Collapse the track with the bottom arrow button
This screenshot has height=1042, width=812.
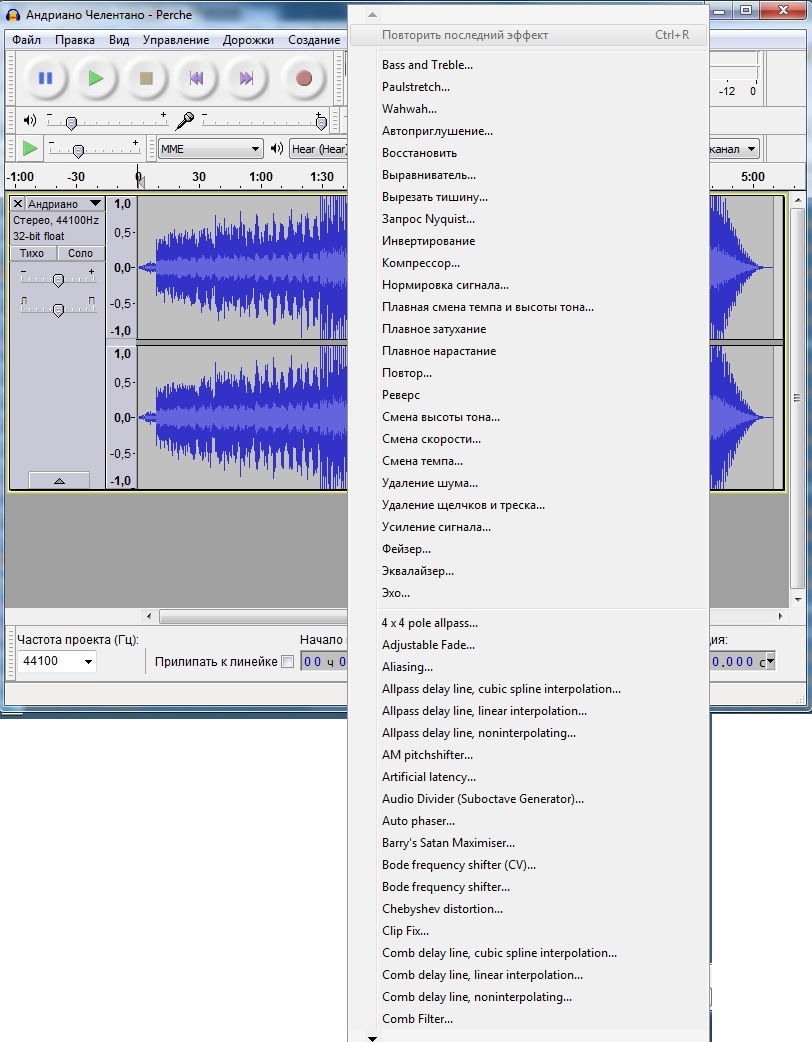[x=59, y=480]
